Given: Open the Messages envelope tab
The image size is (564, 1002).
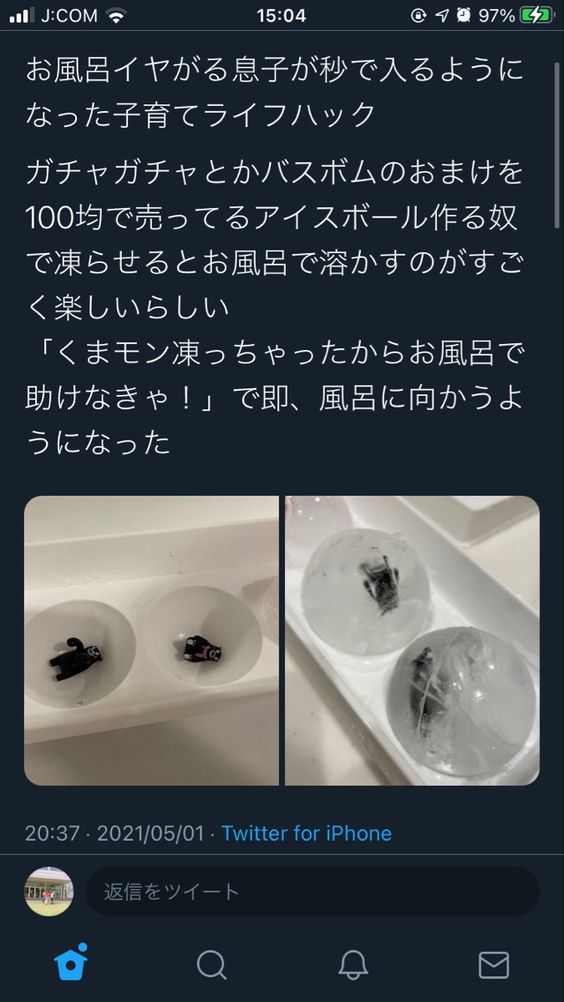Looking at the screenshot, I should point(494,965).
